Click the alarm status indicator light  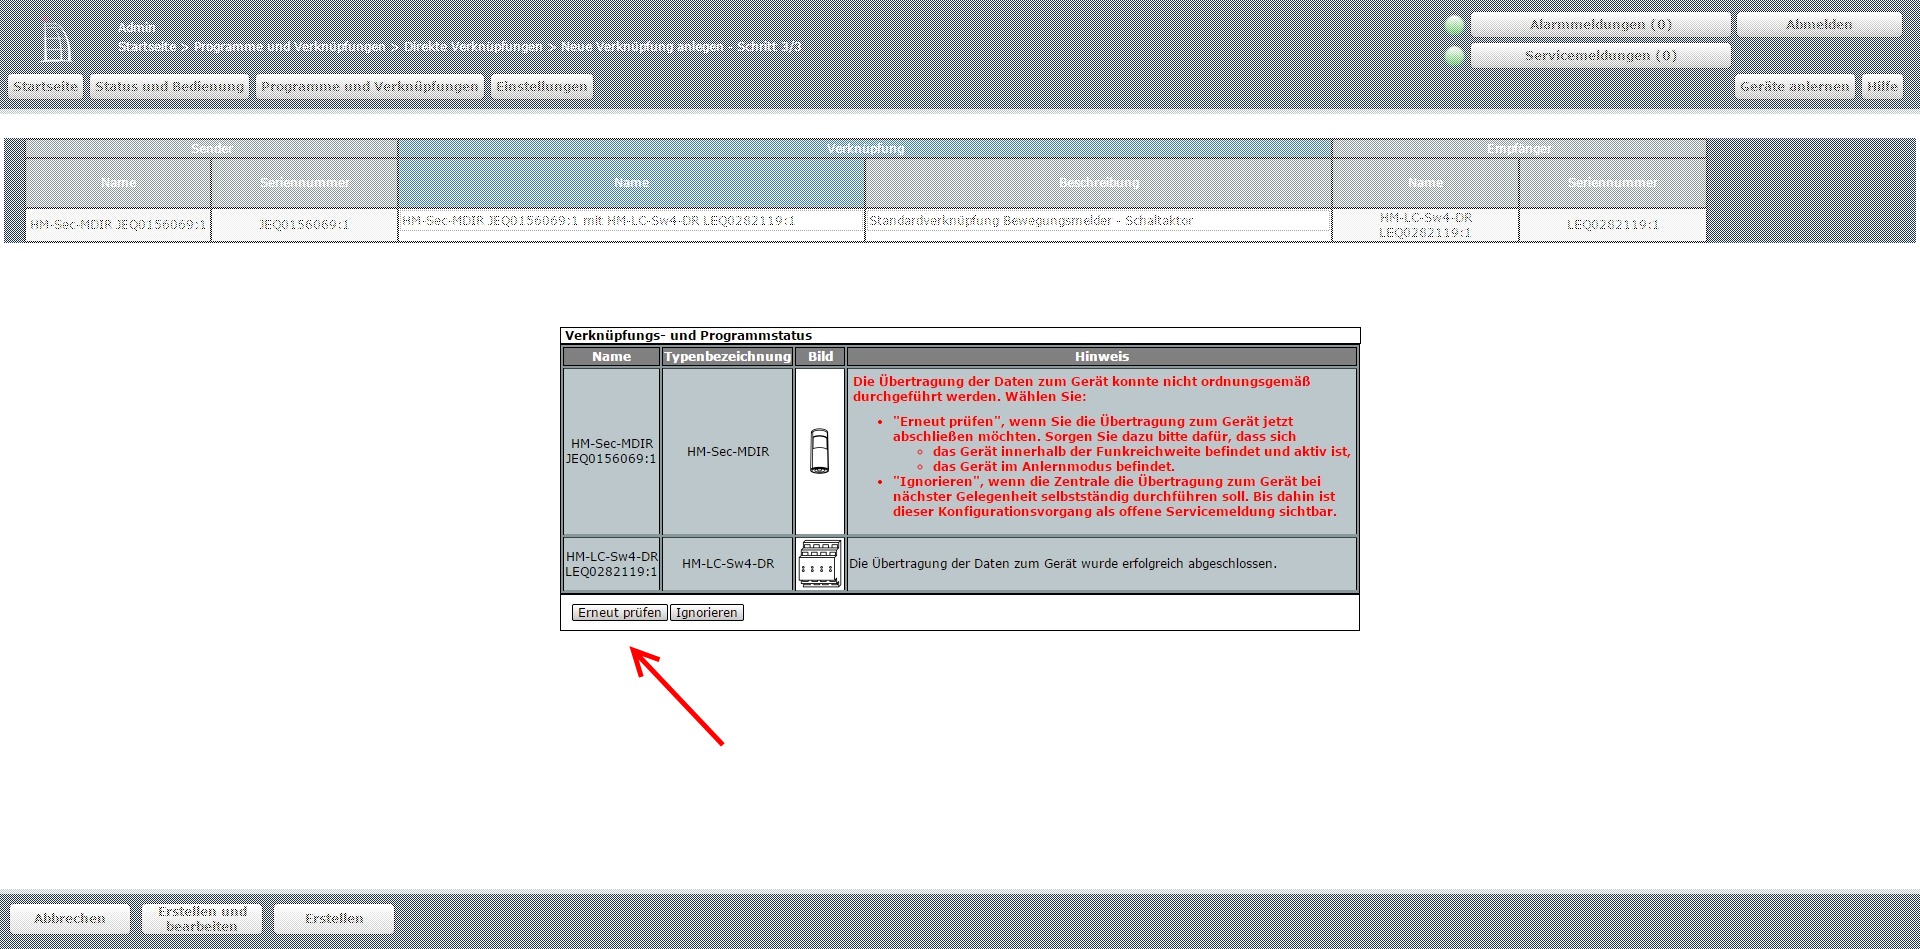[1454, 25]
